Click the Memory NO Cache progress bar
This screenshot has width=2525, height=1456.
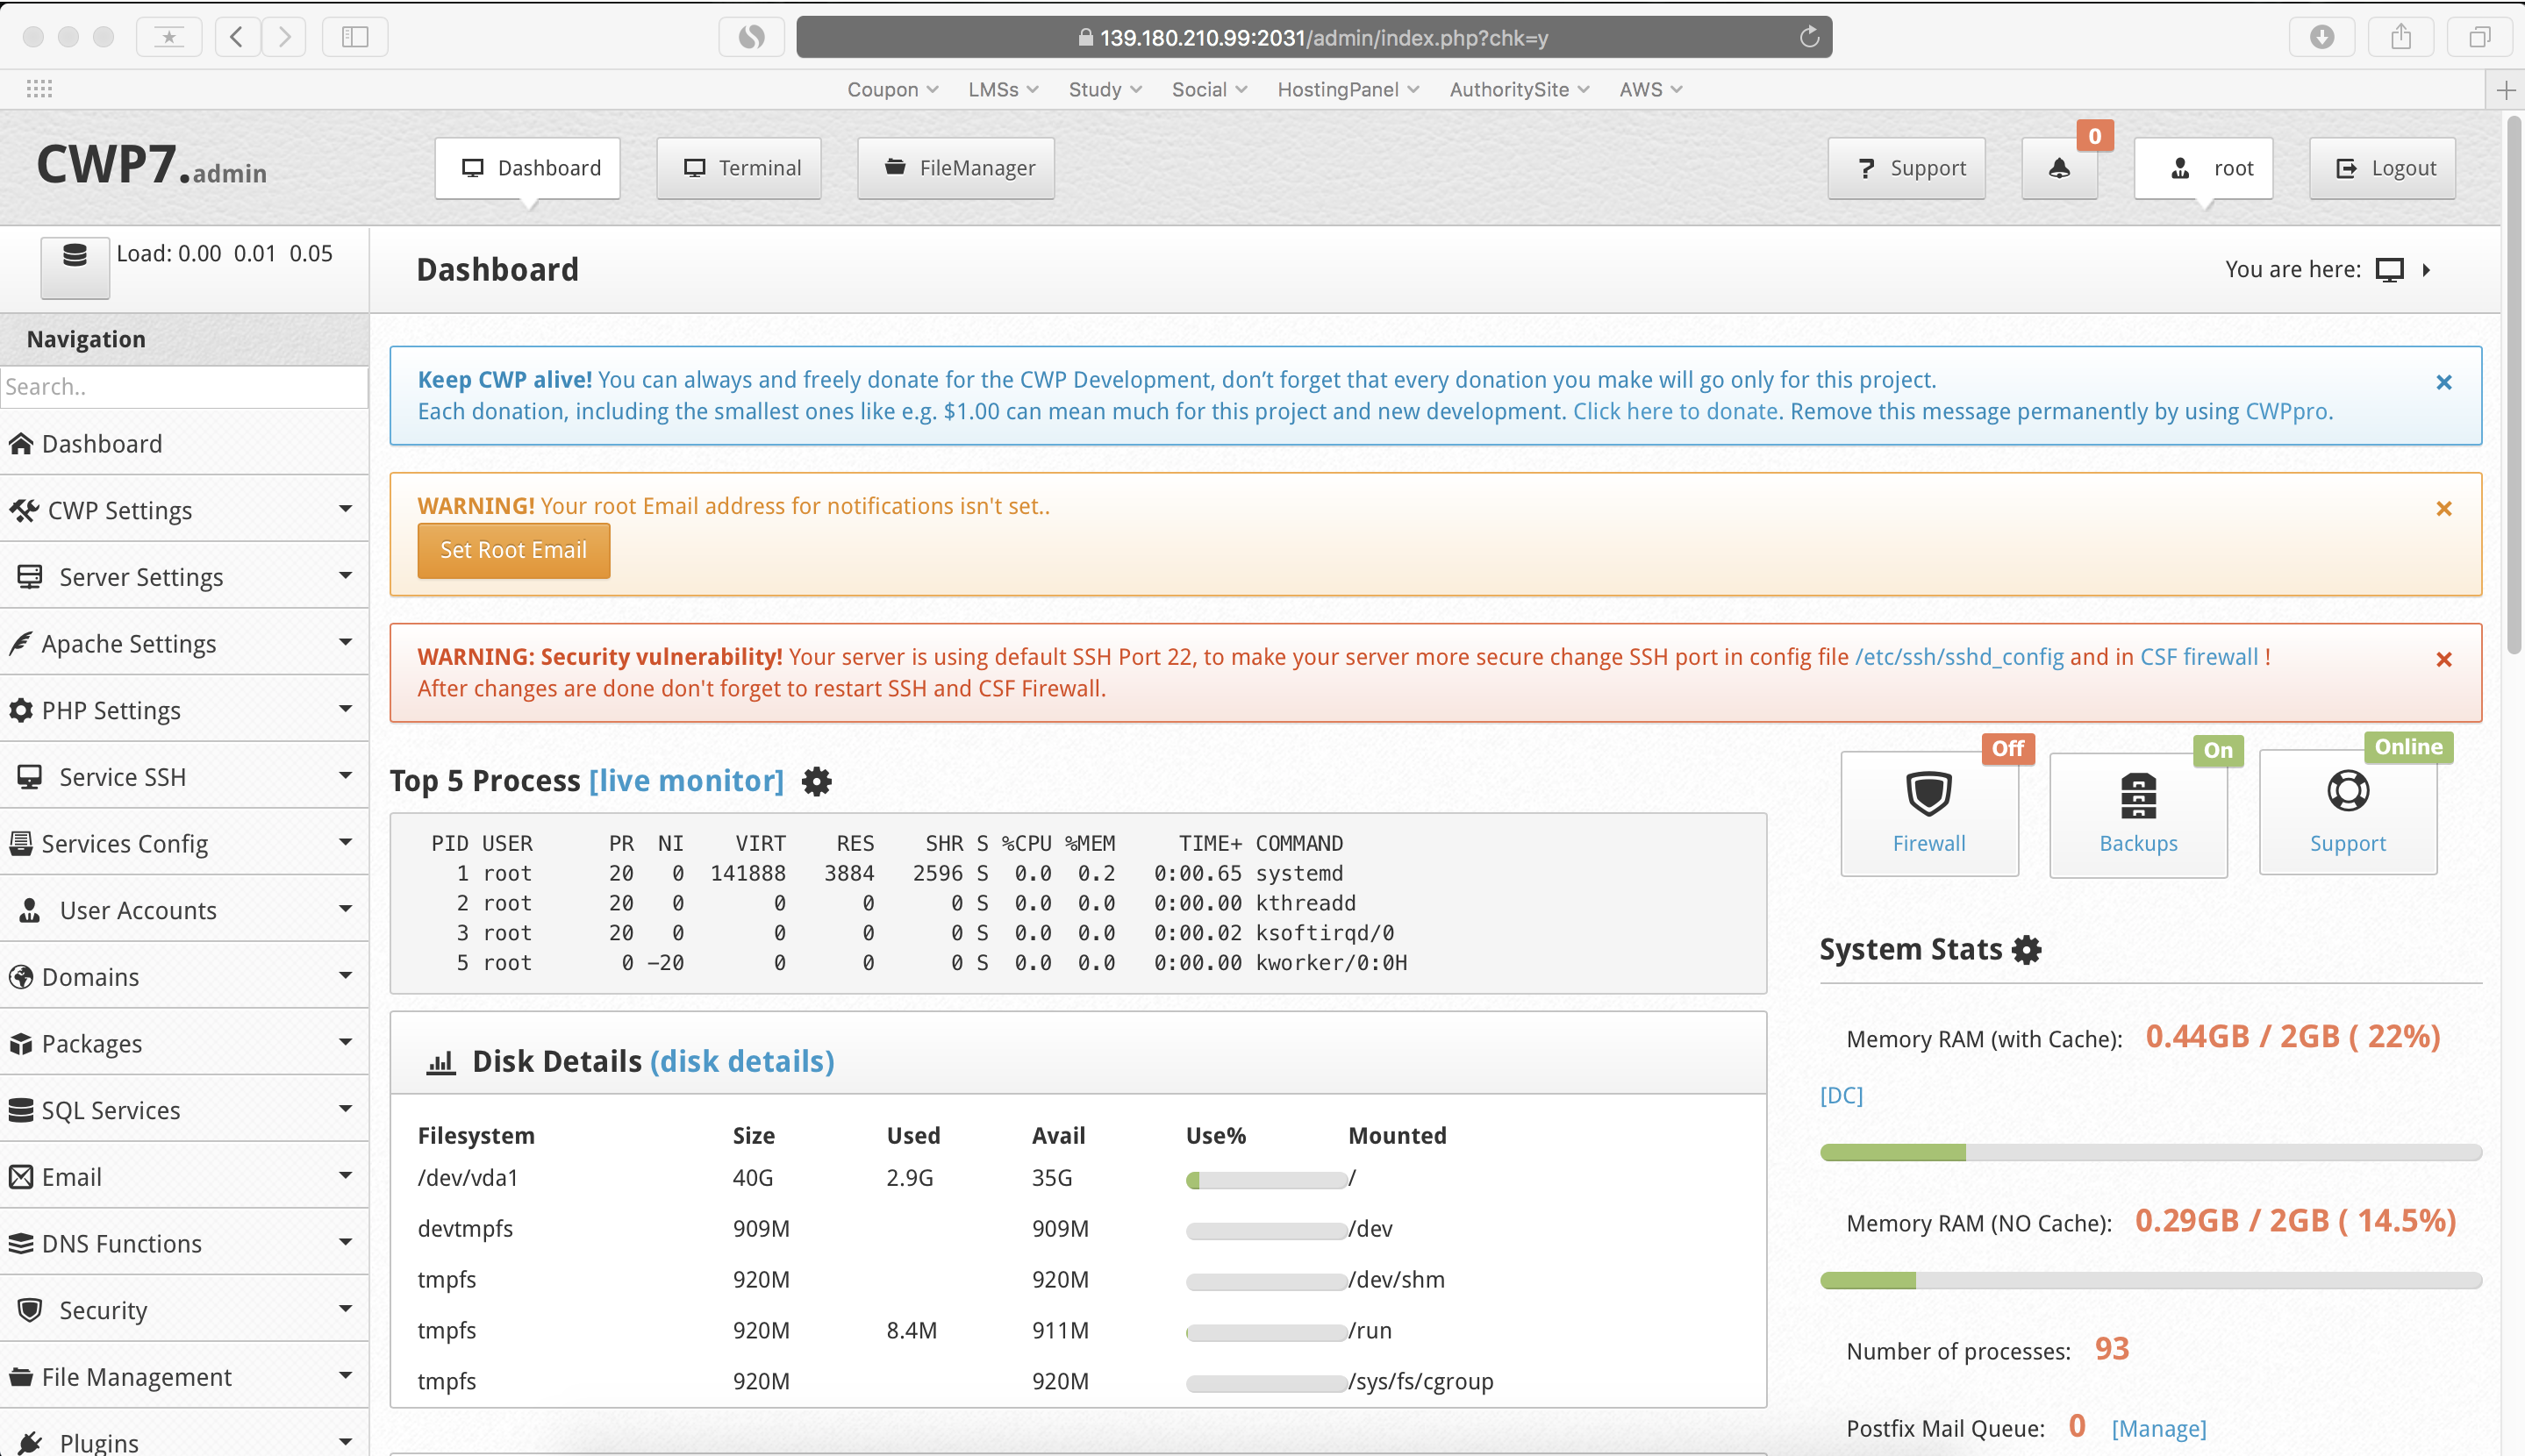click(2150, 1281)
